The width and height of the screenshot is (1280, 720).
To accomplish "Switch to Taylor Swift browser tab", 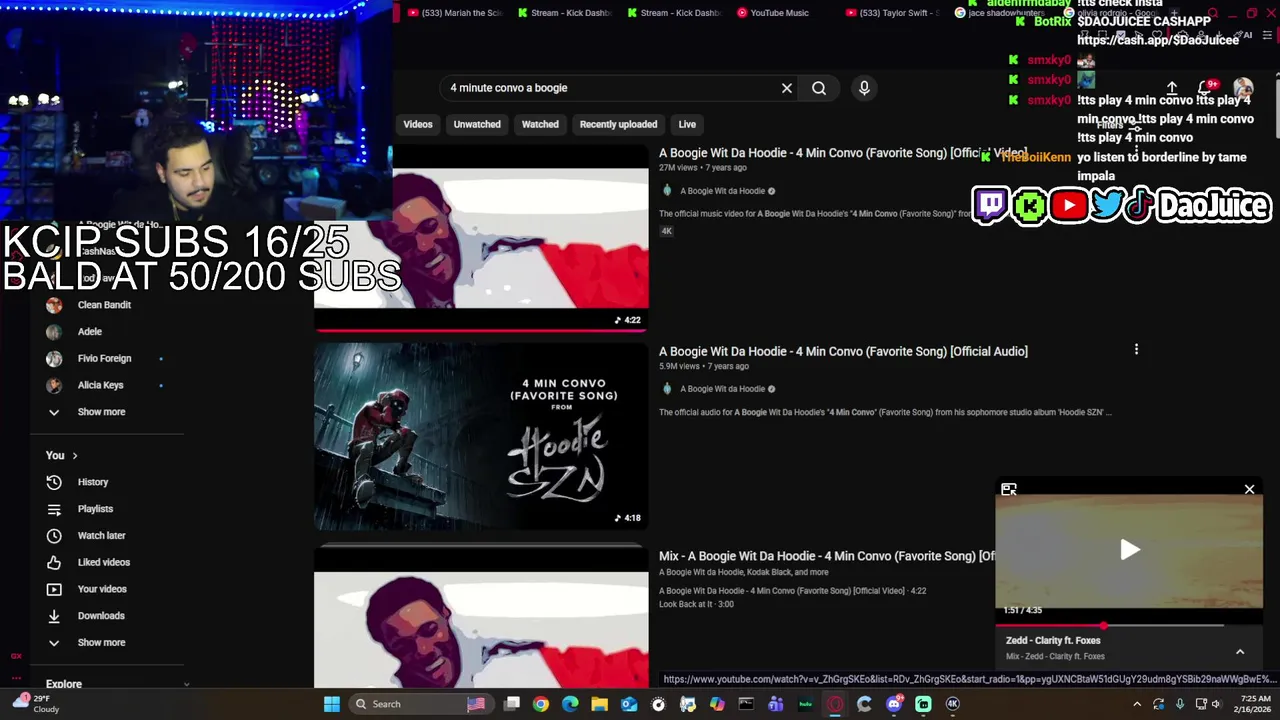I will point(892,13).
